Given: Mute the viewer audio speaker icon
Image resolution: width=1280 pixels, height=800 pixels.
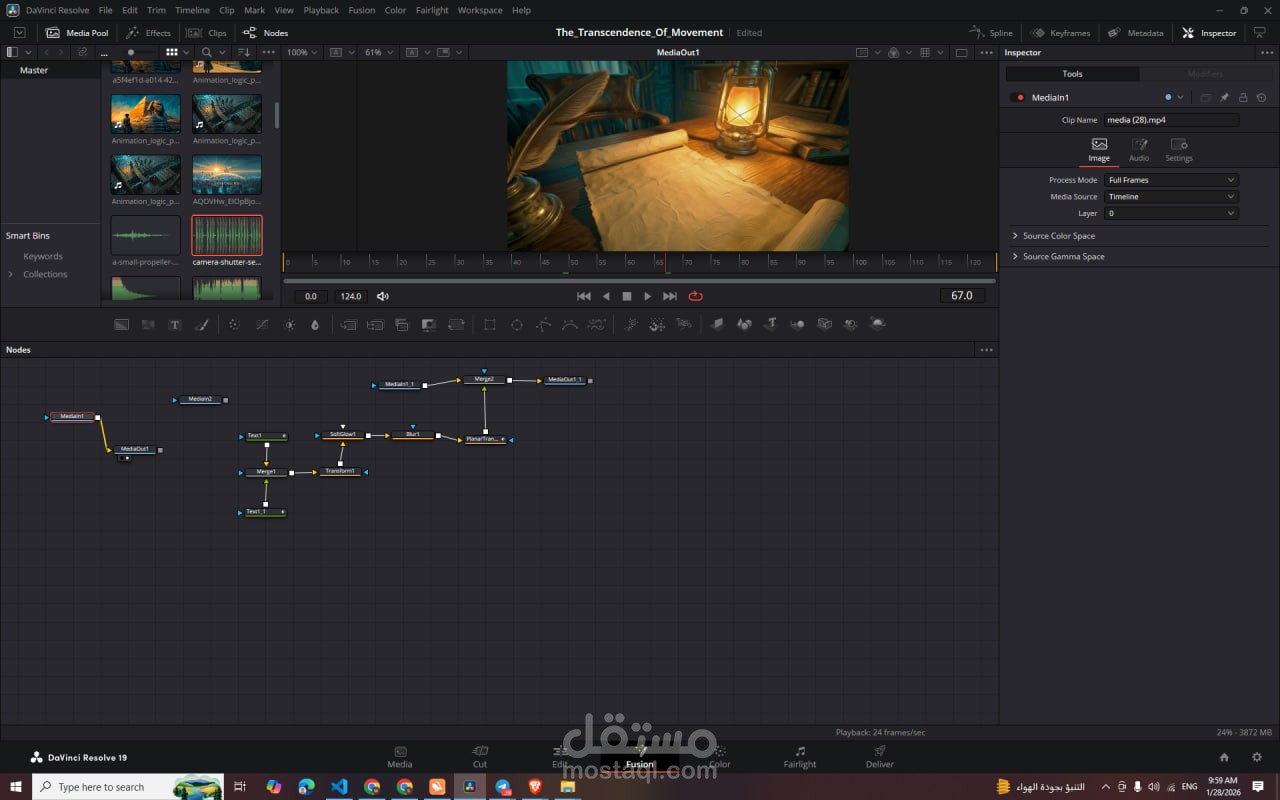Looking at the screenshot, I should 383,296.
